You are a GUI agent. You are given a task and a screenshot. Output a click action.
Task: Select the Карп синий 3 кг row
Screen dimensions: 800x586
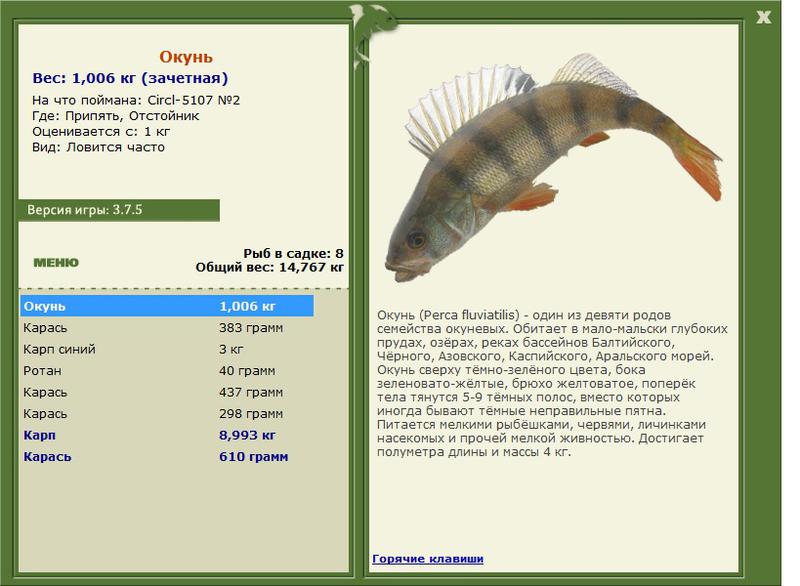167,349
